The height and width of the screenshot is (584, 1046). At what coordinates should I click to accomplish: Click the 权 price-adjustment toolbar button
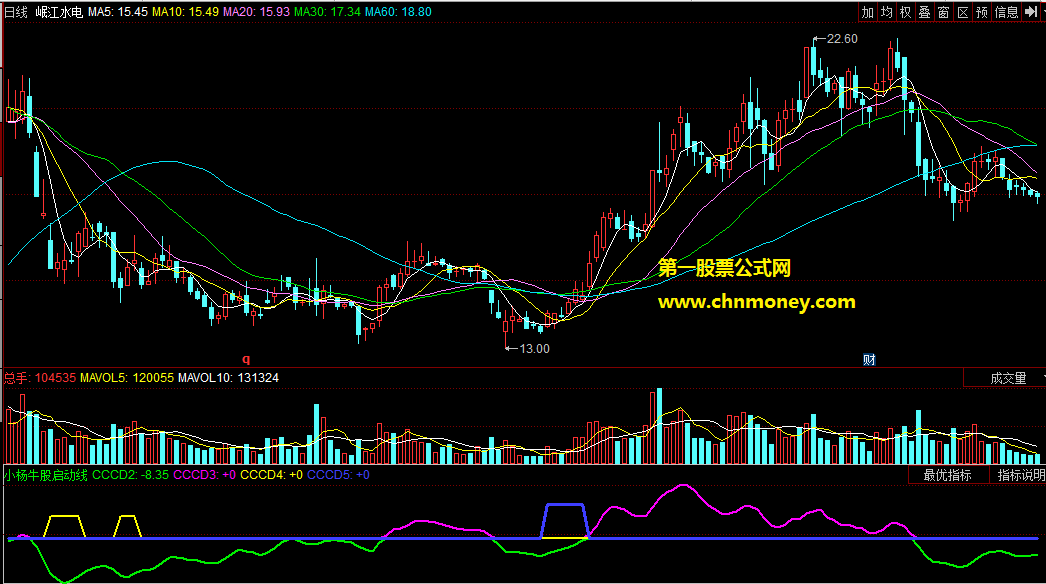(905, 12)
